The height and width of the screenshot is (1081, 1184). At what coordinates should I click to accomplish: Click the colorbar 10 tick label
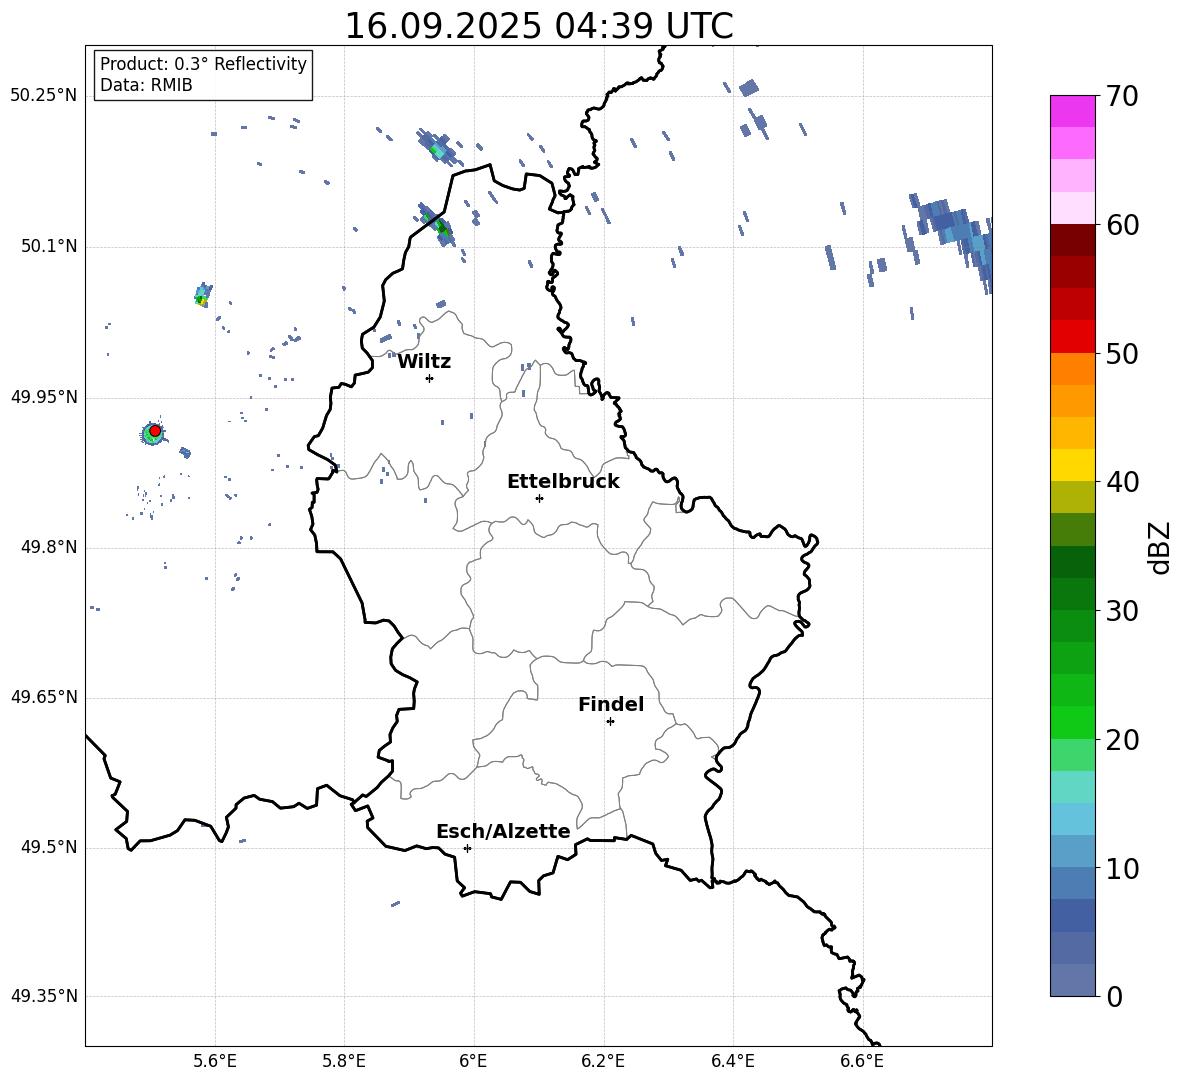click(1122, 868)
